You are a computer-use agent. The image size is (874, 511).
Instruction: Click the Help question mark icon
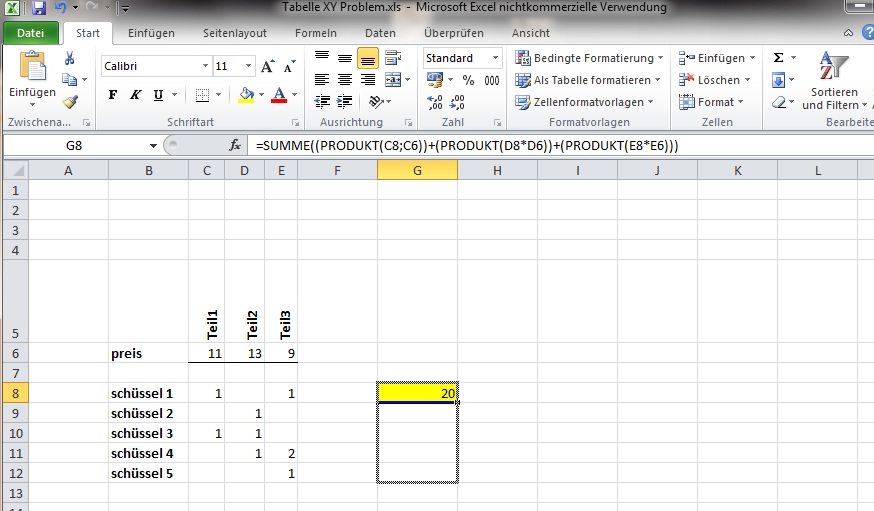[868, 32]
